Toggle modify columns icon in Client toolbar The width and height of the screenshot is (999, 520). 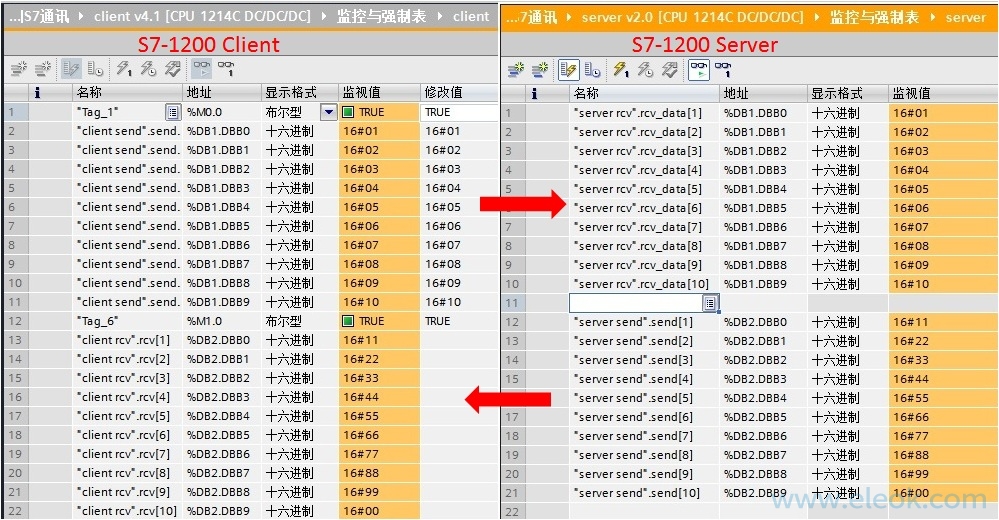pos(71,69)
